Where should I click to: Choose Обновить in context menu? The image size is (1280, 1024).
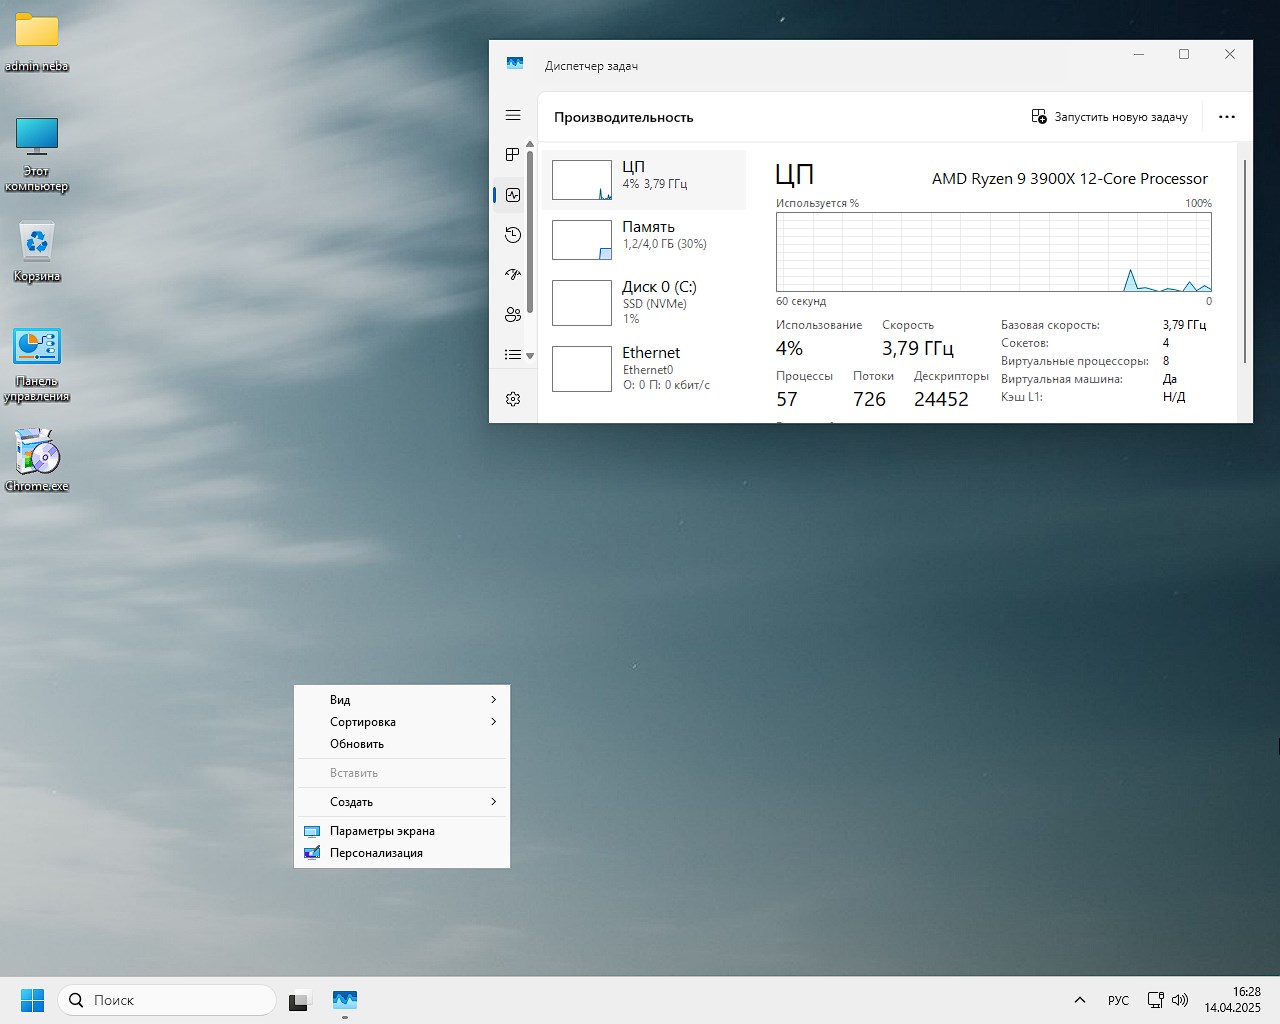point(357,744)
